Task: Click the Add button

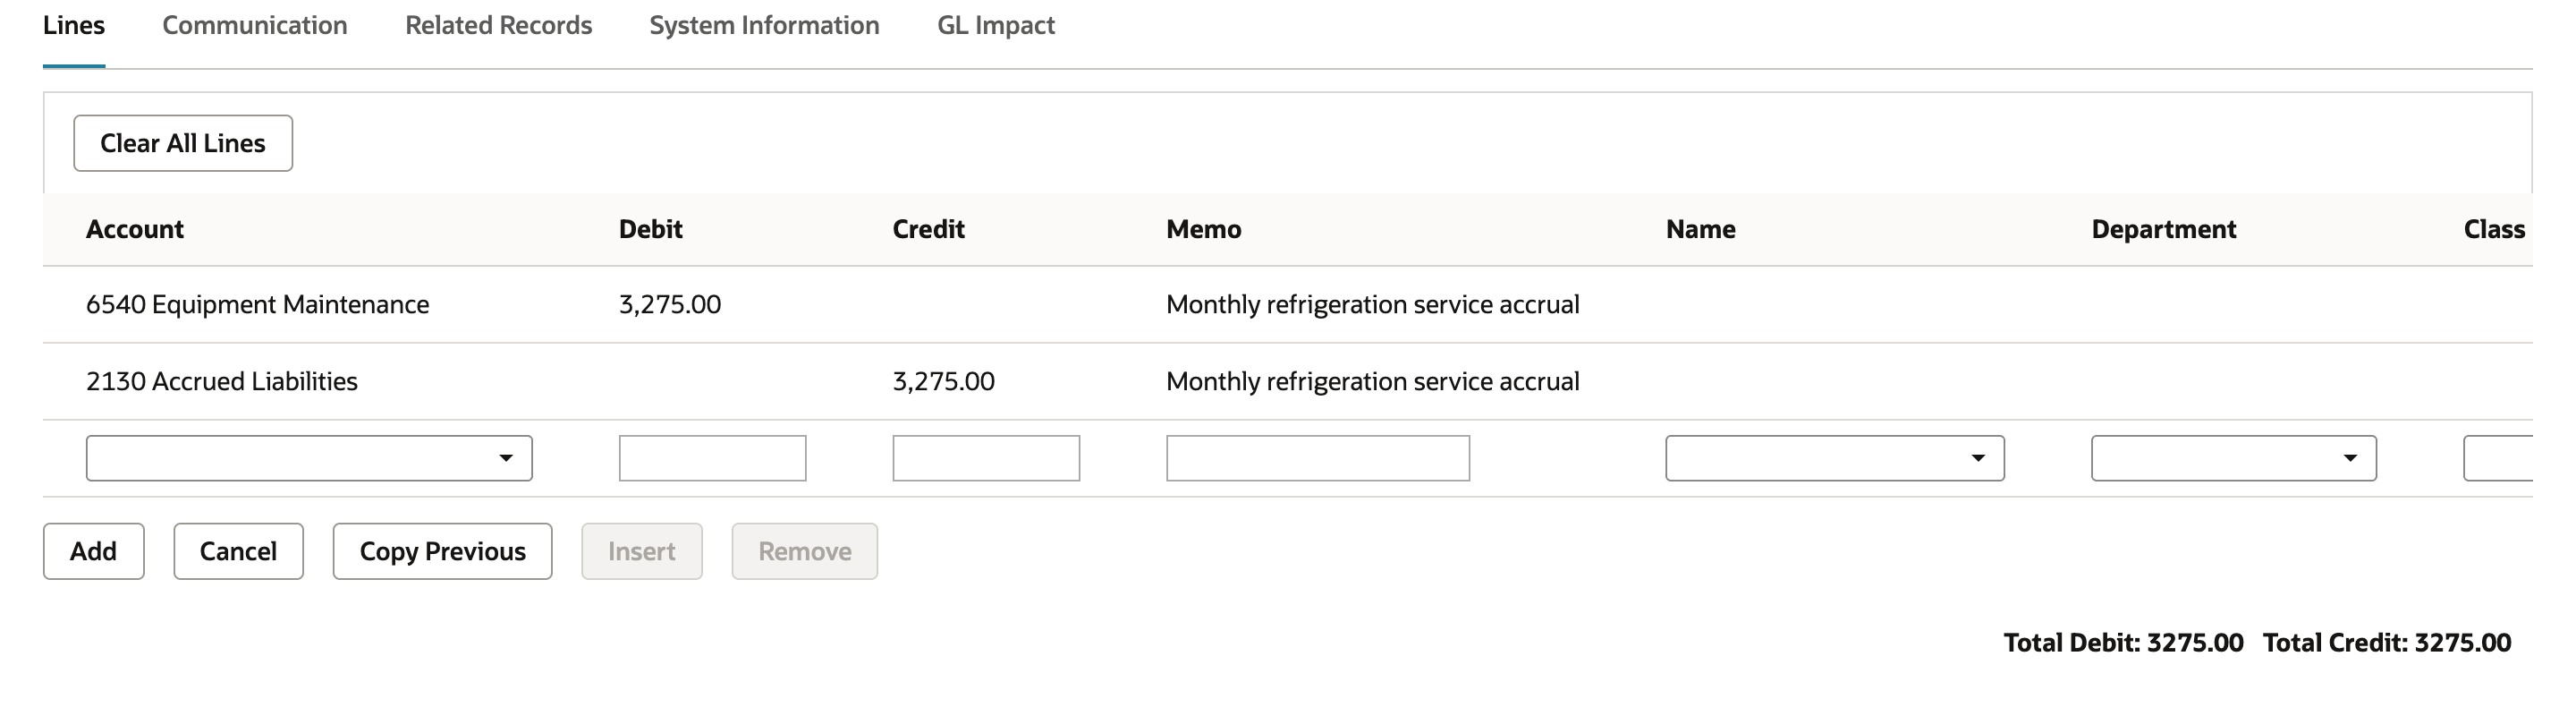Action: point(94,551)
